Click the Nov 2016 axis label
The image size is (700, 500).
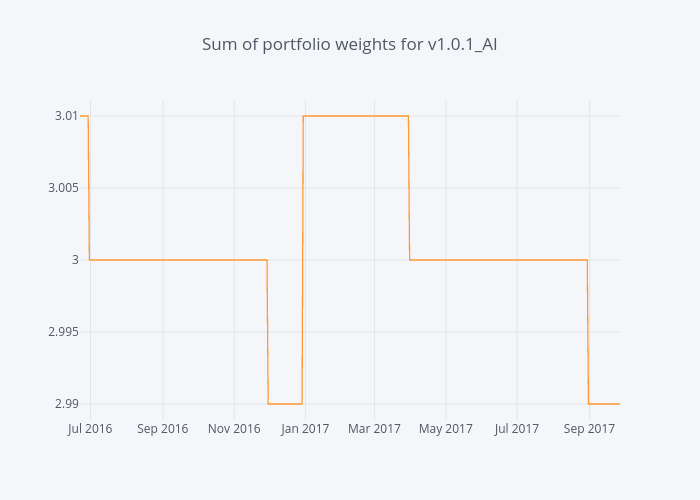[233, 429]
